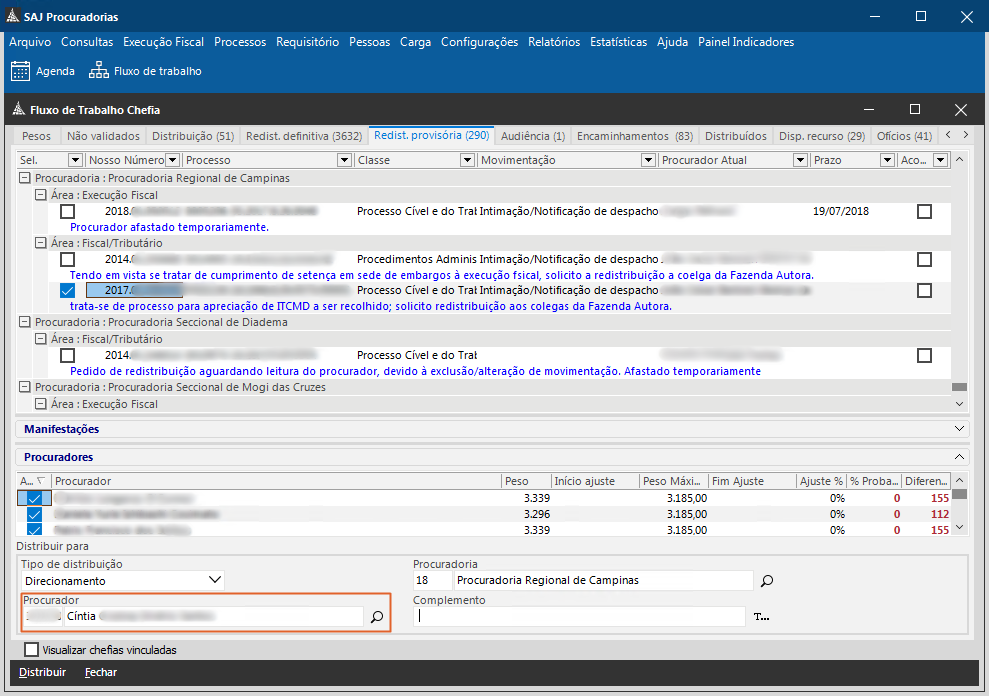The image size is (989, 696).
Task: Sort by Procurador column header
Action: (x=276, y=481)
